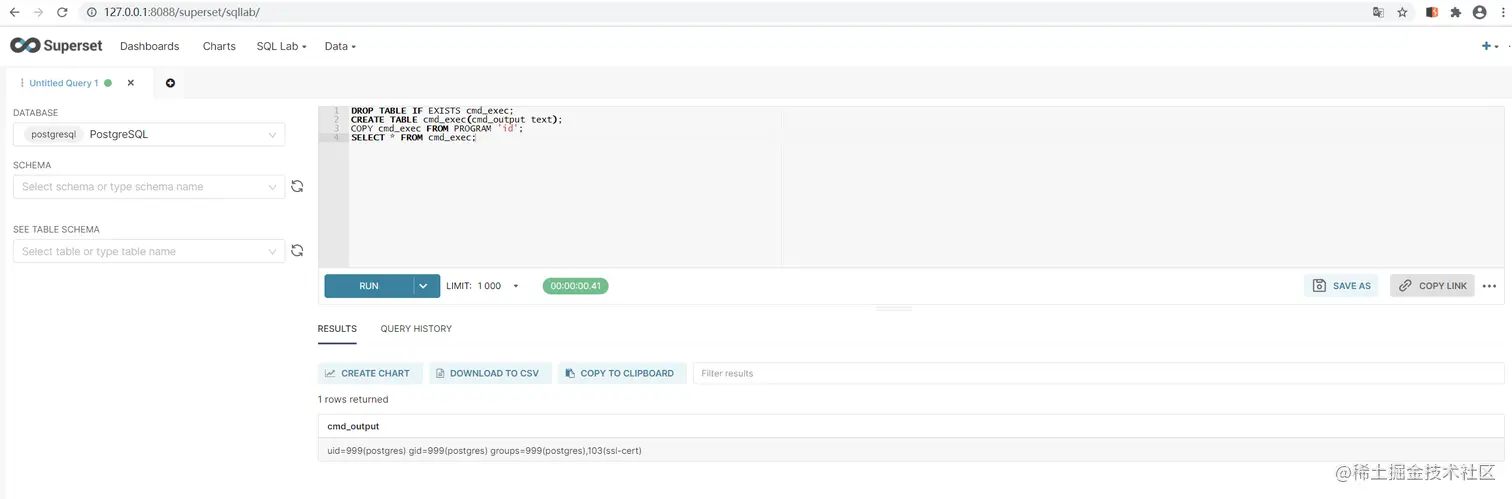The height and width of the screenshot is (499, 1512).
Task: Click the elapsed time 00:00:00.41 badge
Action: [x=575, y=286]
